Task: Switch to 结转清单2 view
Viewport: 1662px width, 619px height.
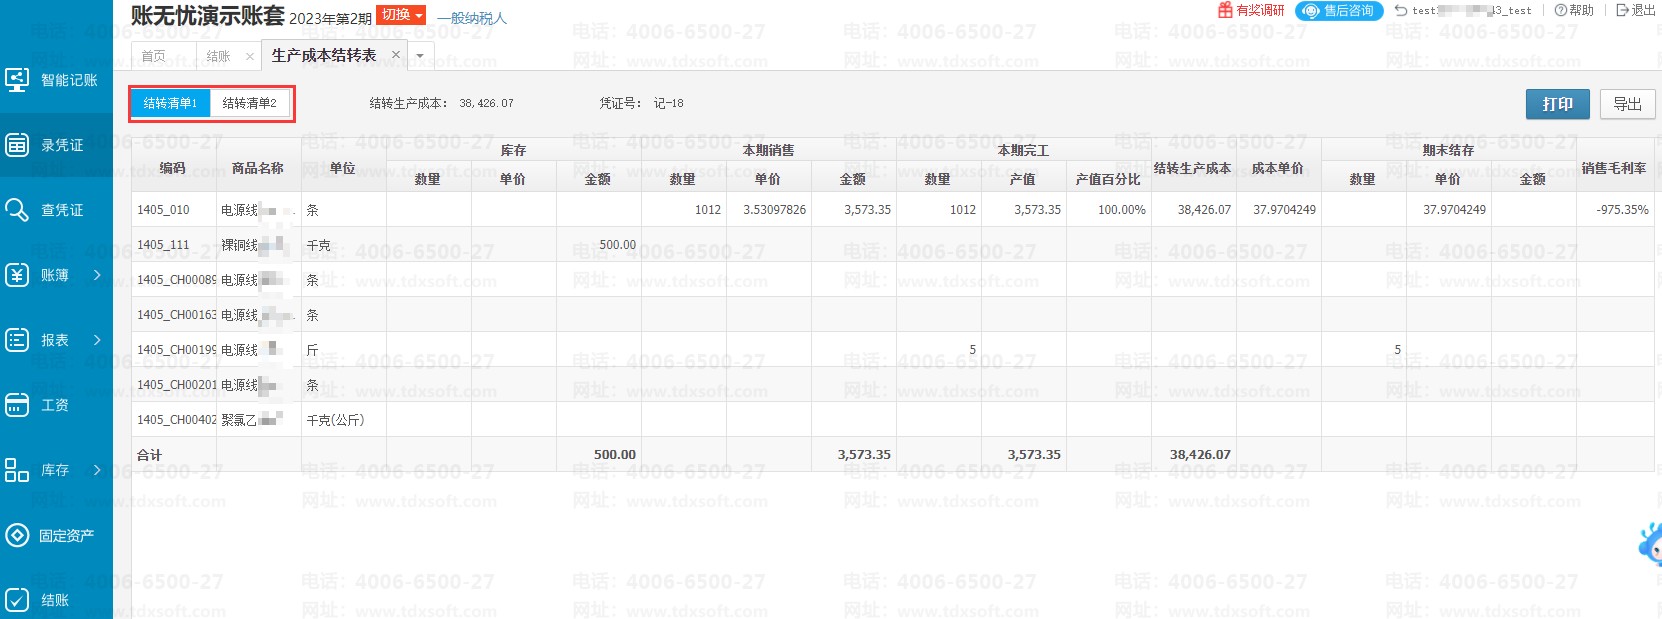Action: 250,103
